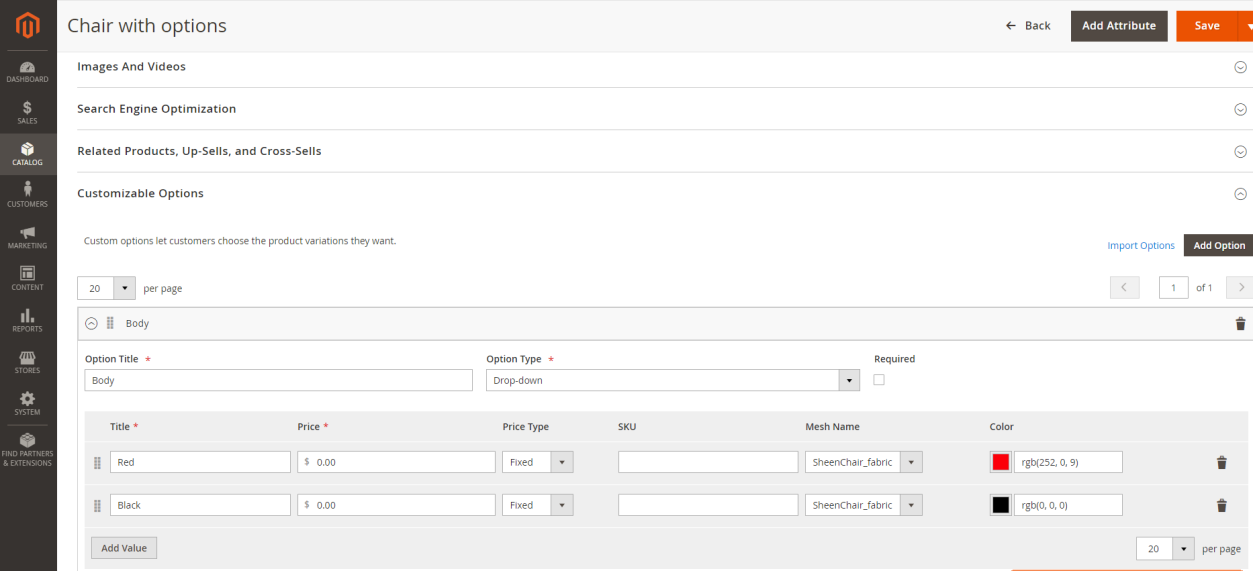This screenshot has width=1253, height=571.
Task: Collapse the Customizable Options section
Action: (1240, 194)
